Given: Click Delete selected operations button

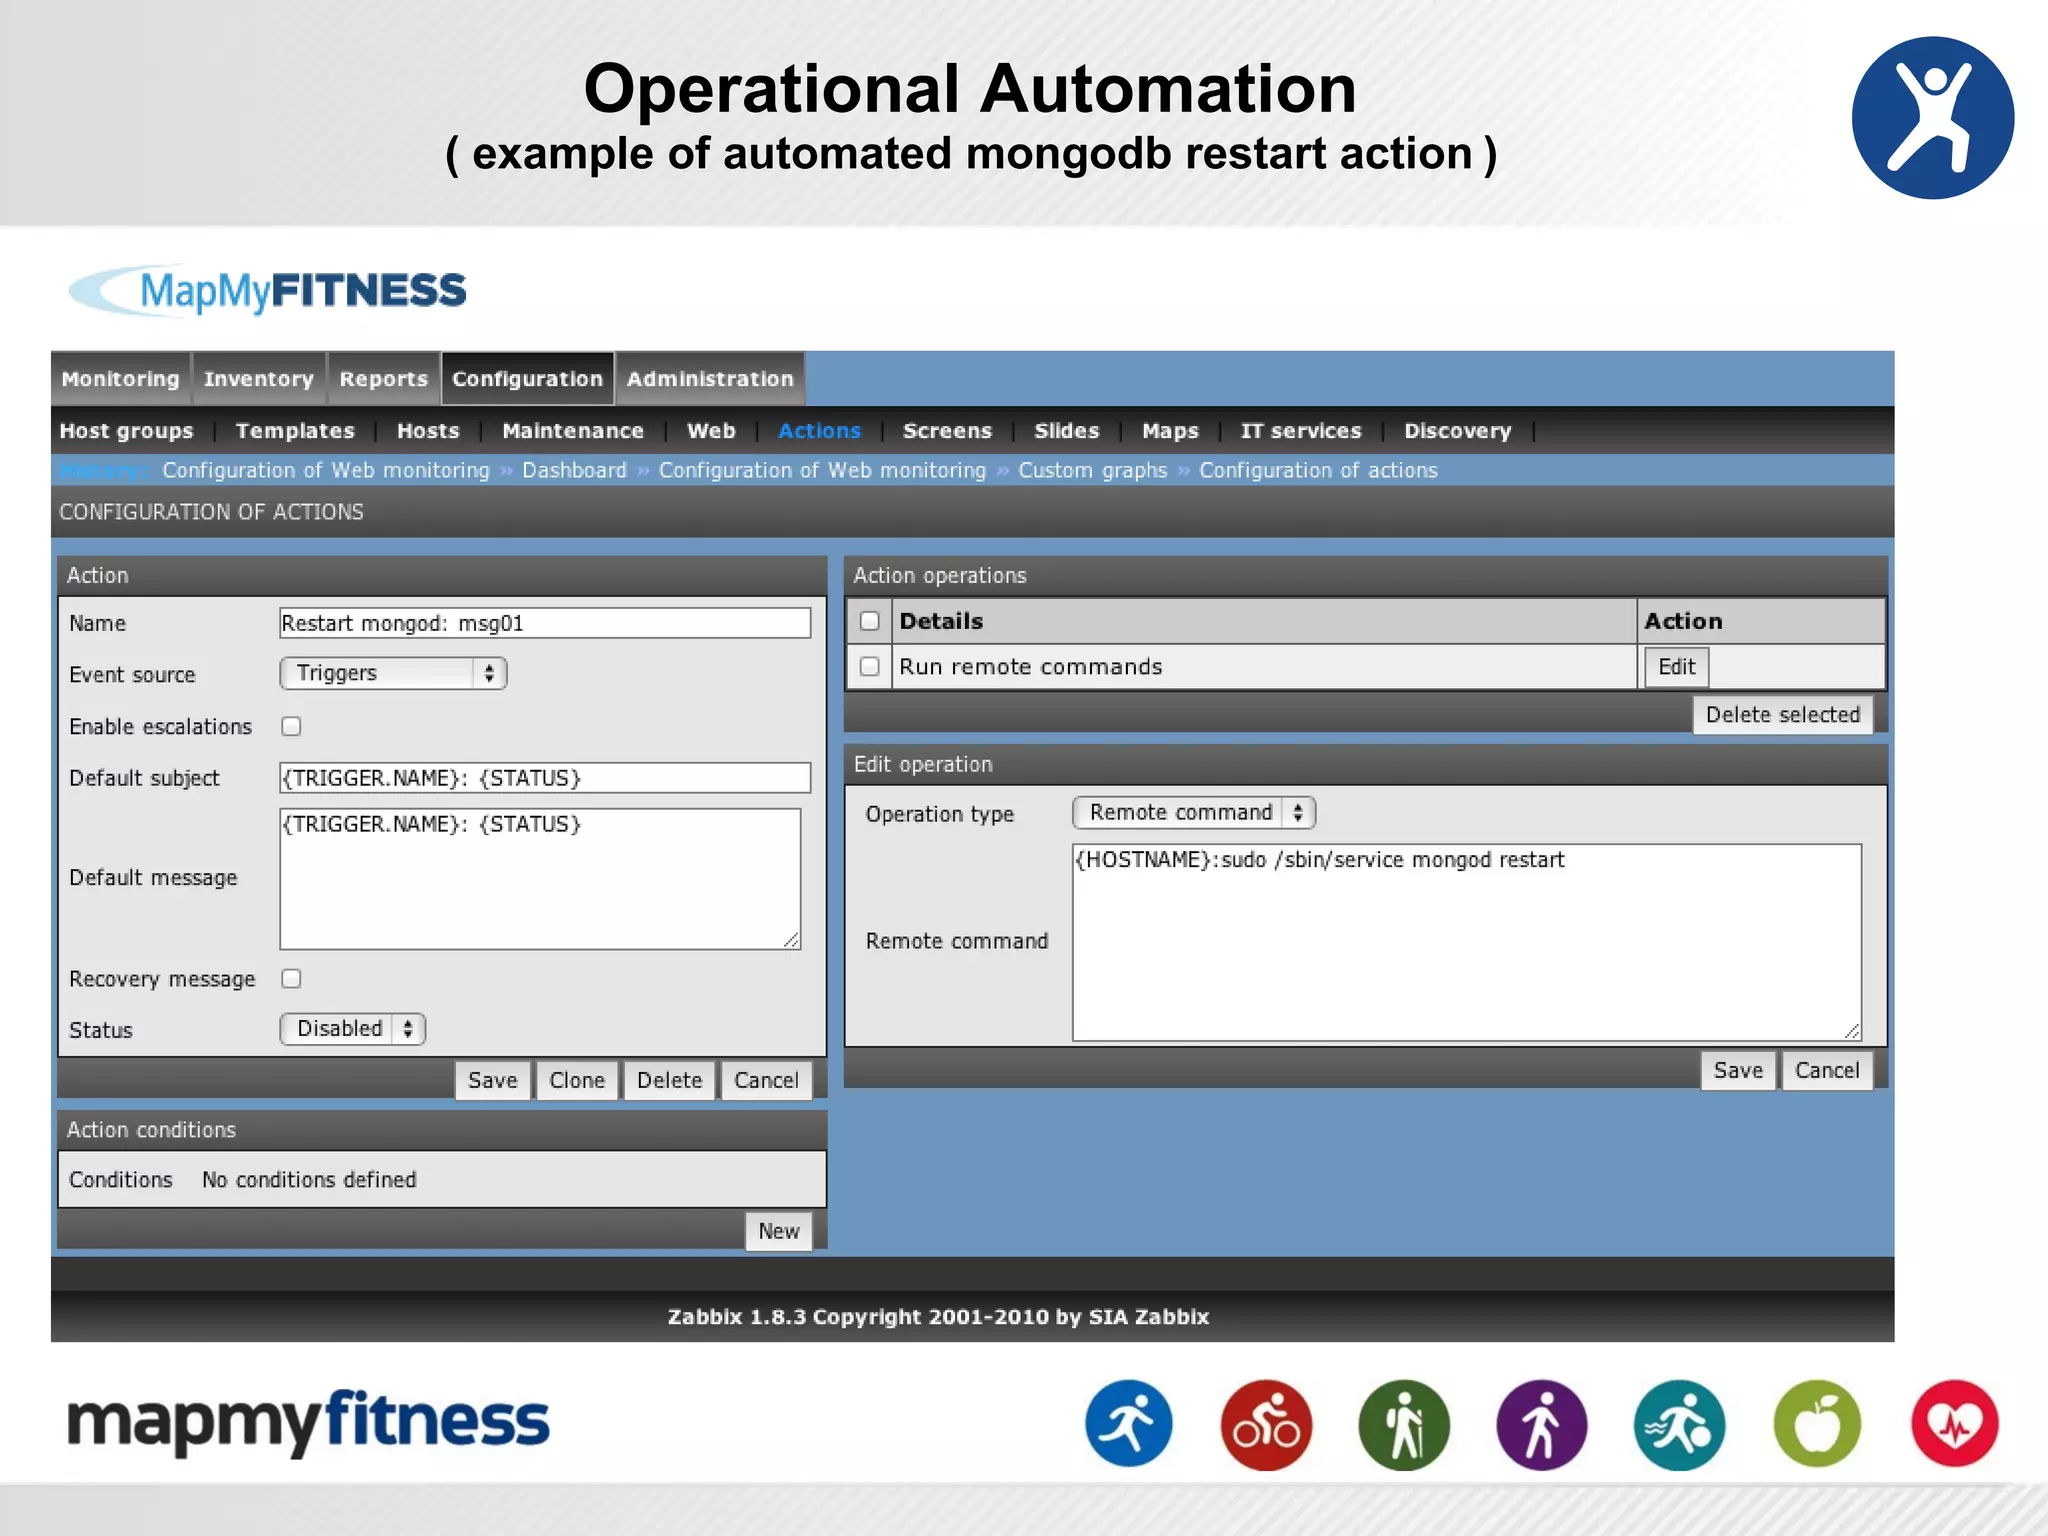Looking at the screenshot, I should (x=1782, y=714).
